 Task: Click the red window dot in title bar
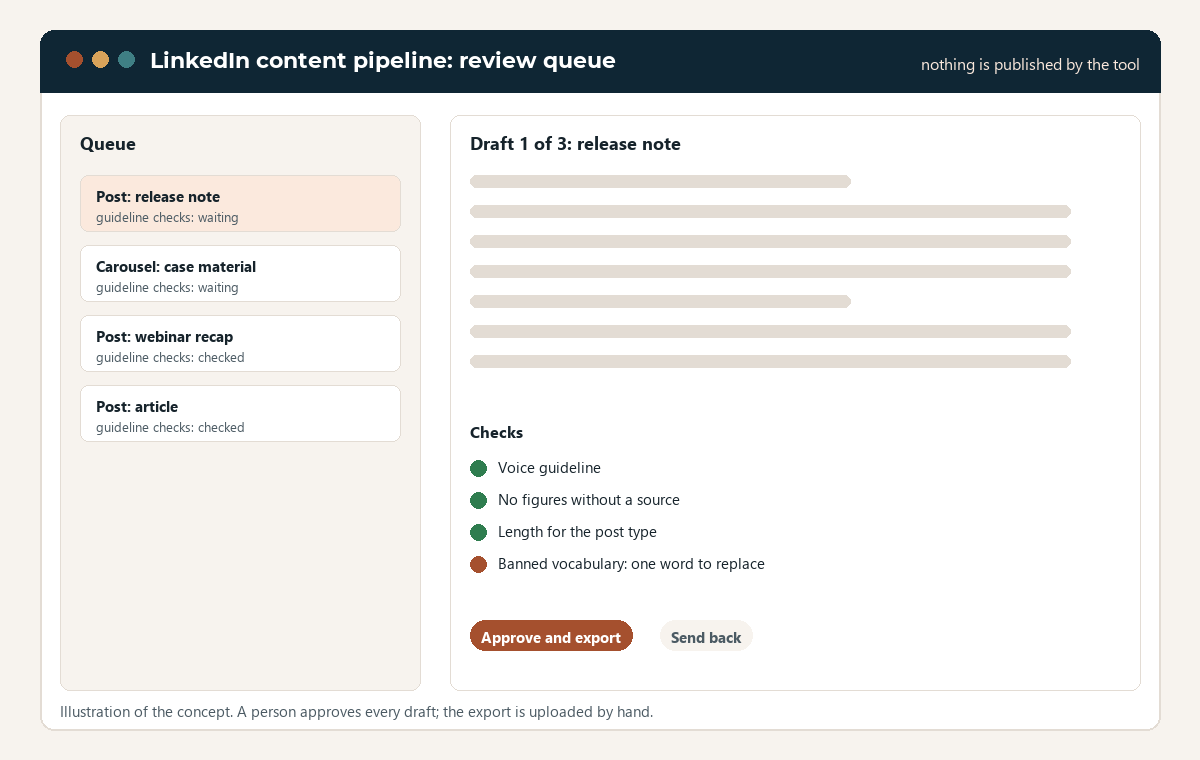pos(74,60)
